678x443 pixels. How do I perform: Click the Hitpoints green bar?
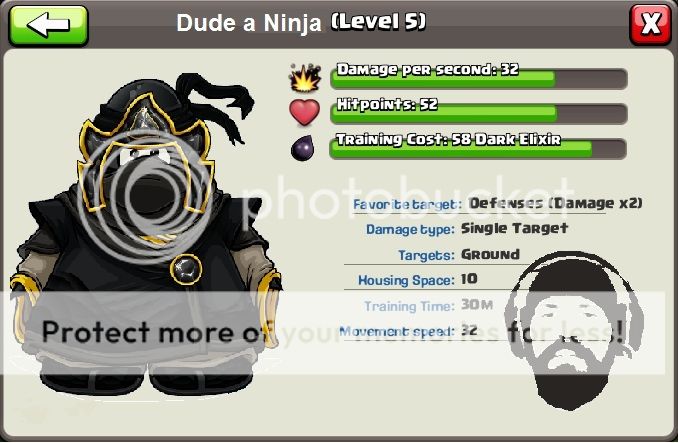coord(479,113)
